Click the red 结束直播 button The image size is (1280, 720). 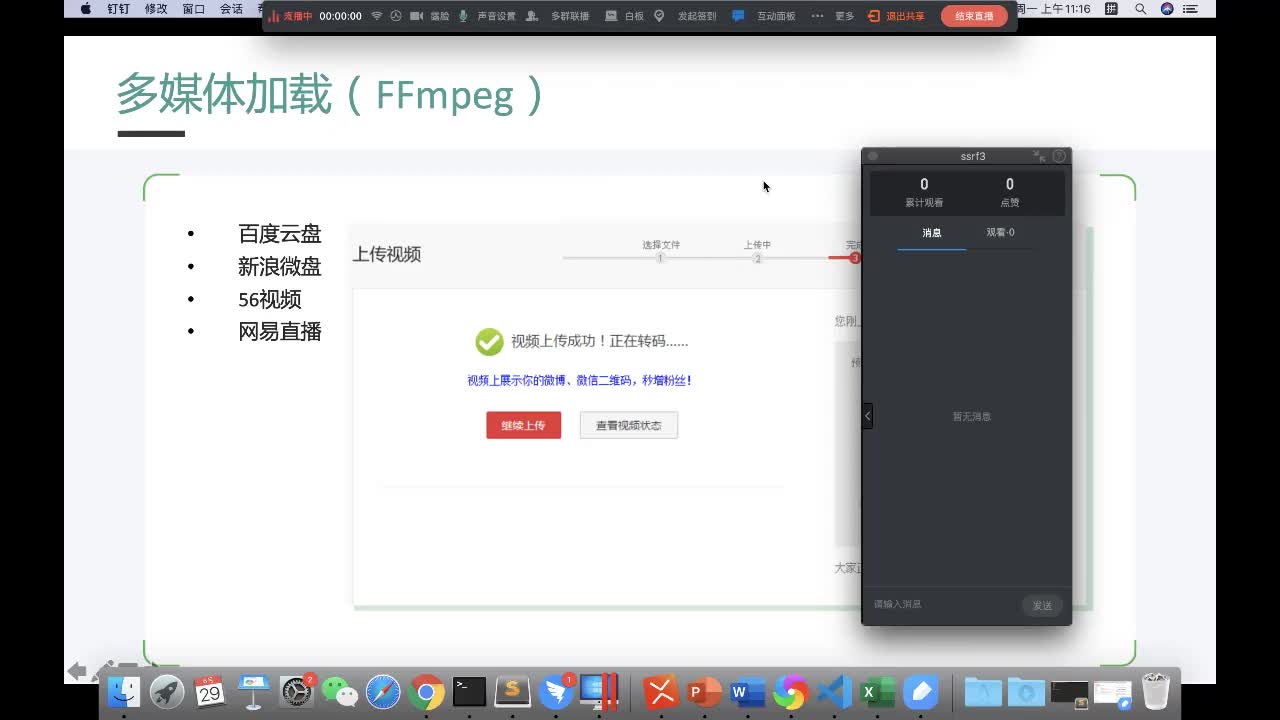974,16
